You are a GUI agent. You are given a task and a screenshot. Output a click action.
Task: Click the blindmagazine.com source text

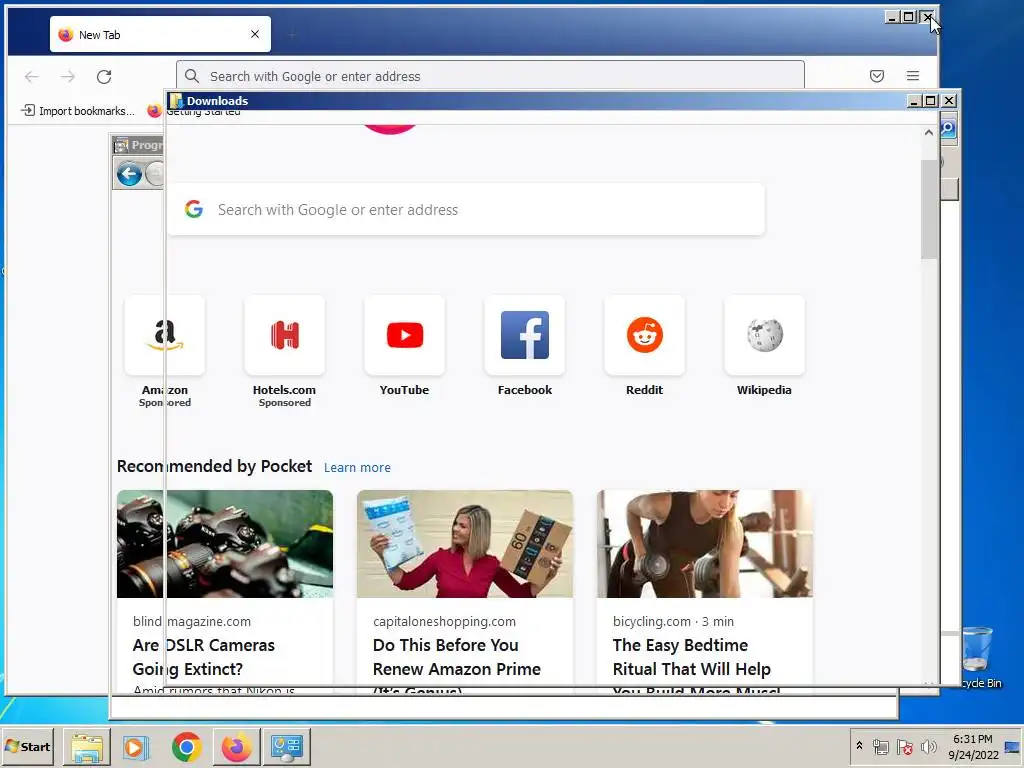tap(191, 622)
